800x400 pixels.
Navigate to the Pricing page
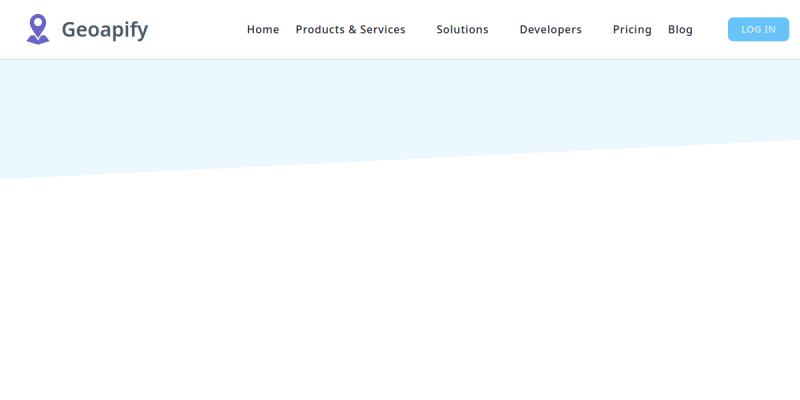[632, 30]
